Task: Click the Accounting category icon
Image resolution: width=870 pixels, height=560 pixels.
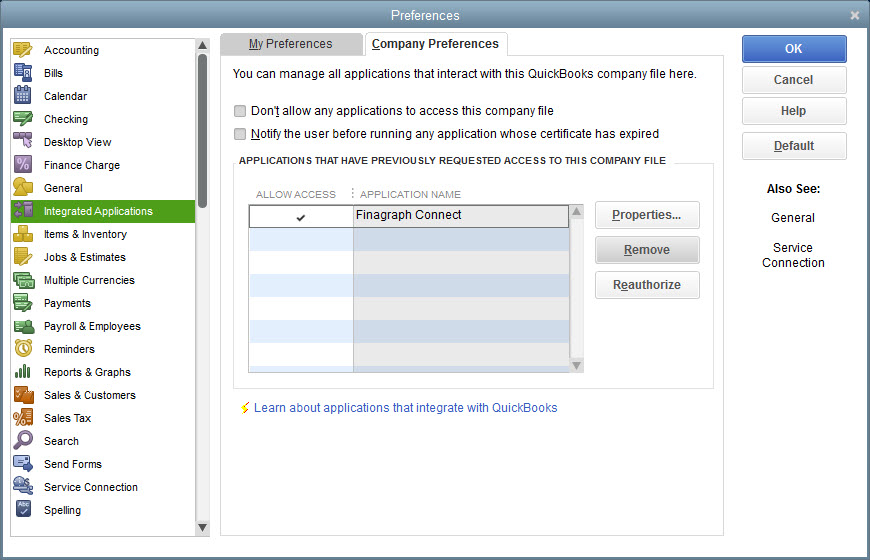Action: tap(23, 50)
